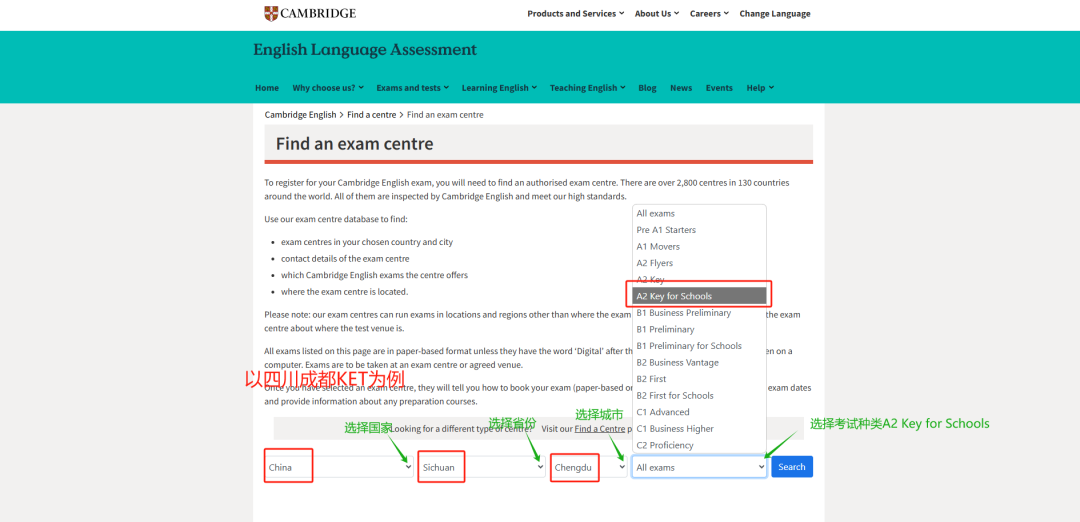The image size is (1080, 522).
Task: Open the Events page
Action: (x=719, y=88)
